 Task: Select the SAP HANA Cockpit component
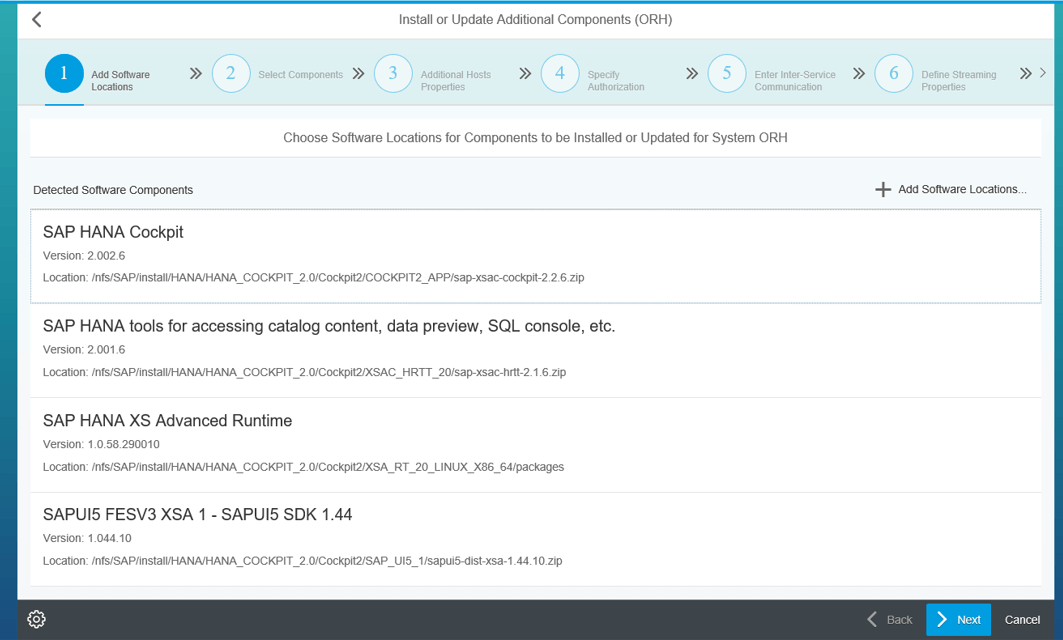536,256
